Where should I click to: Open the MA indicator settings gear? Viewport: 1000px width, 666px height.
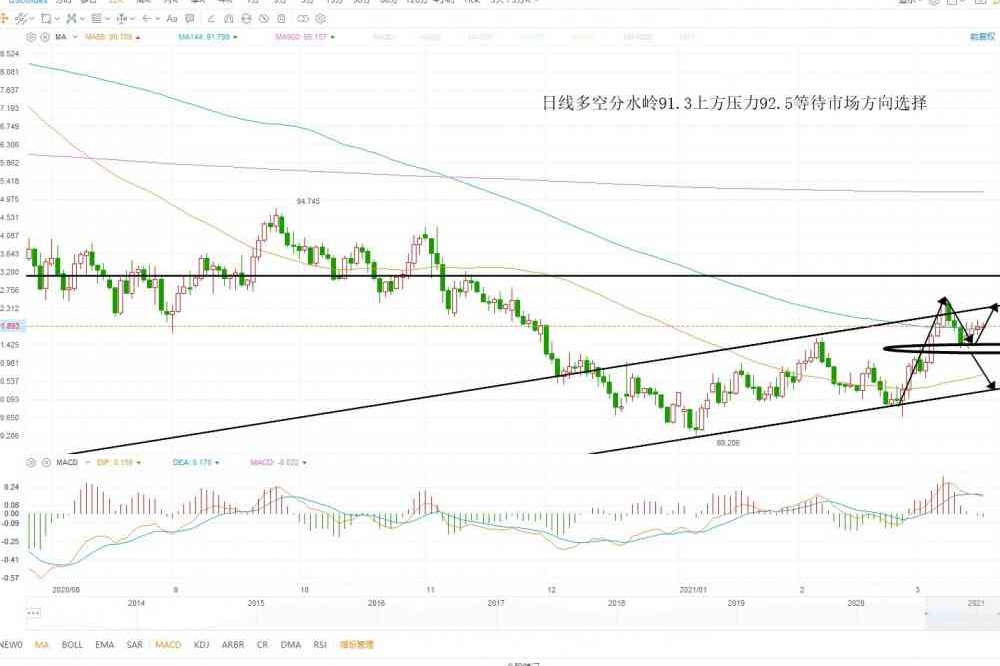[x=31, y=37]
